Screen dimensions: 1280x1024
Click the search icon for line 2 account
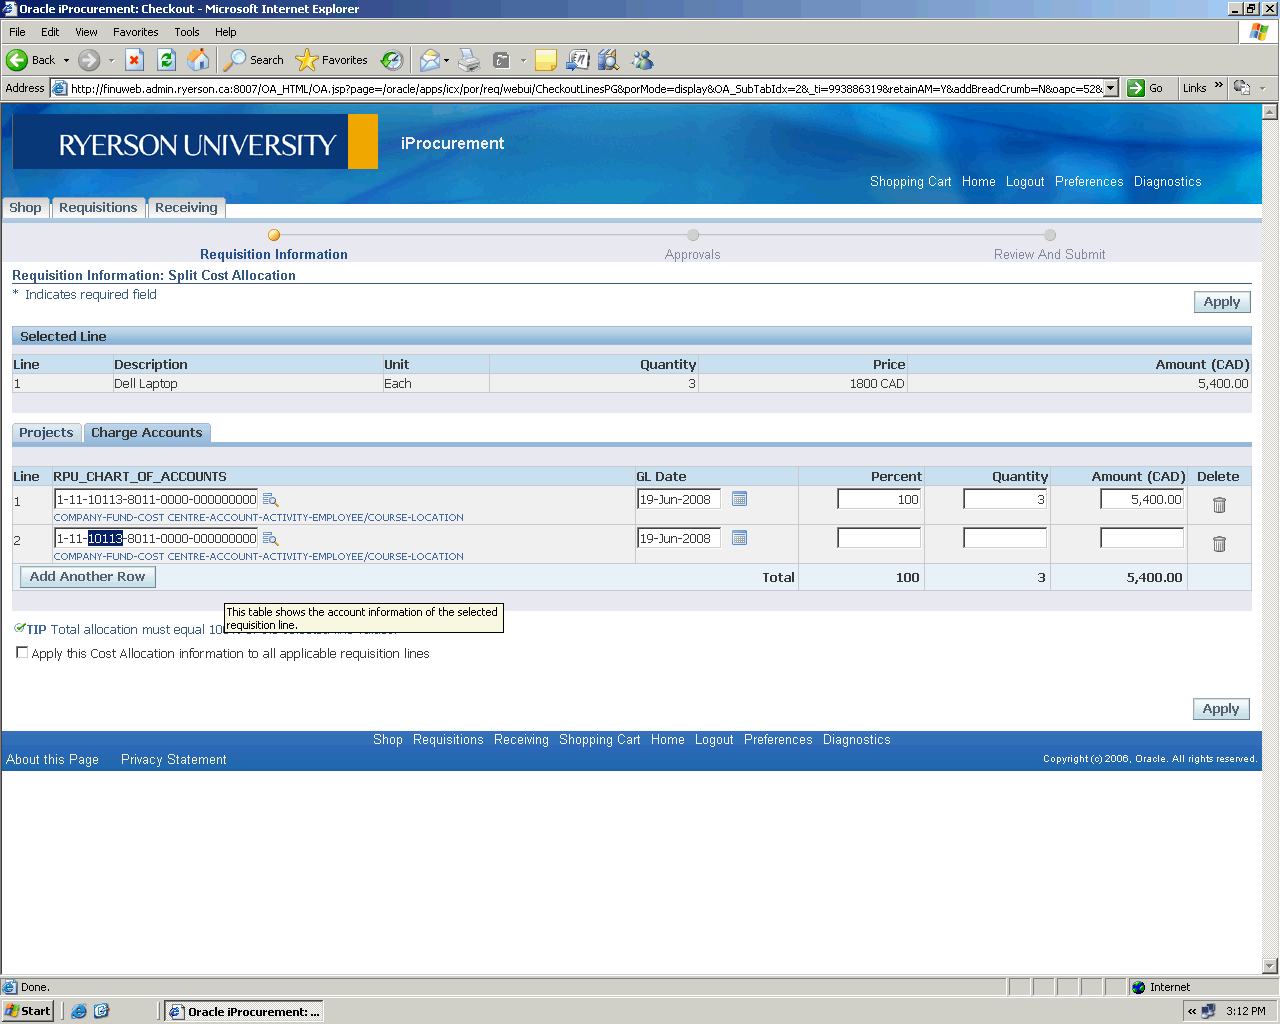[270, 539]
